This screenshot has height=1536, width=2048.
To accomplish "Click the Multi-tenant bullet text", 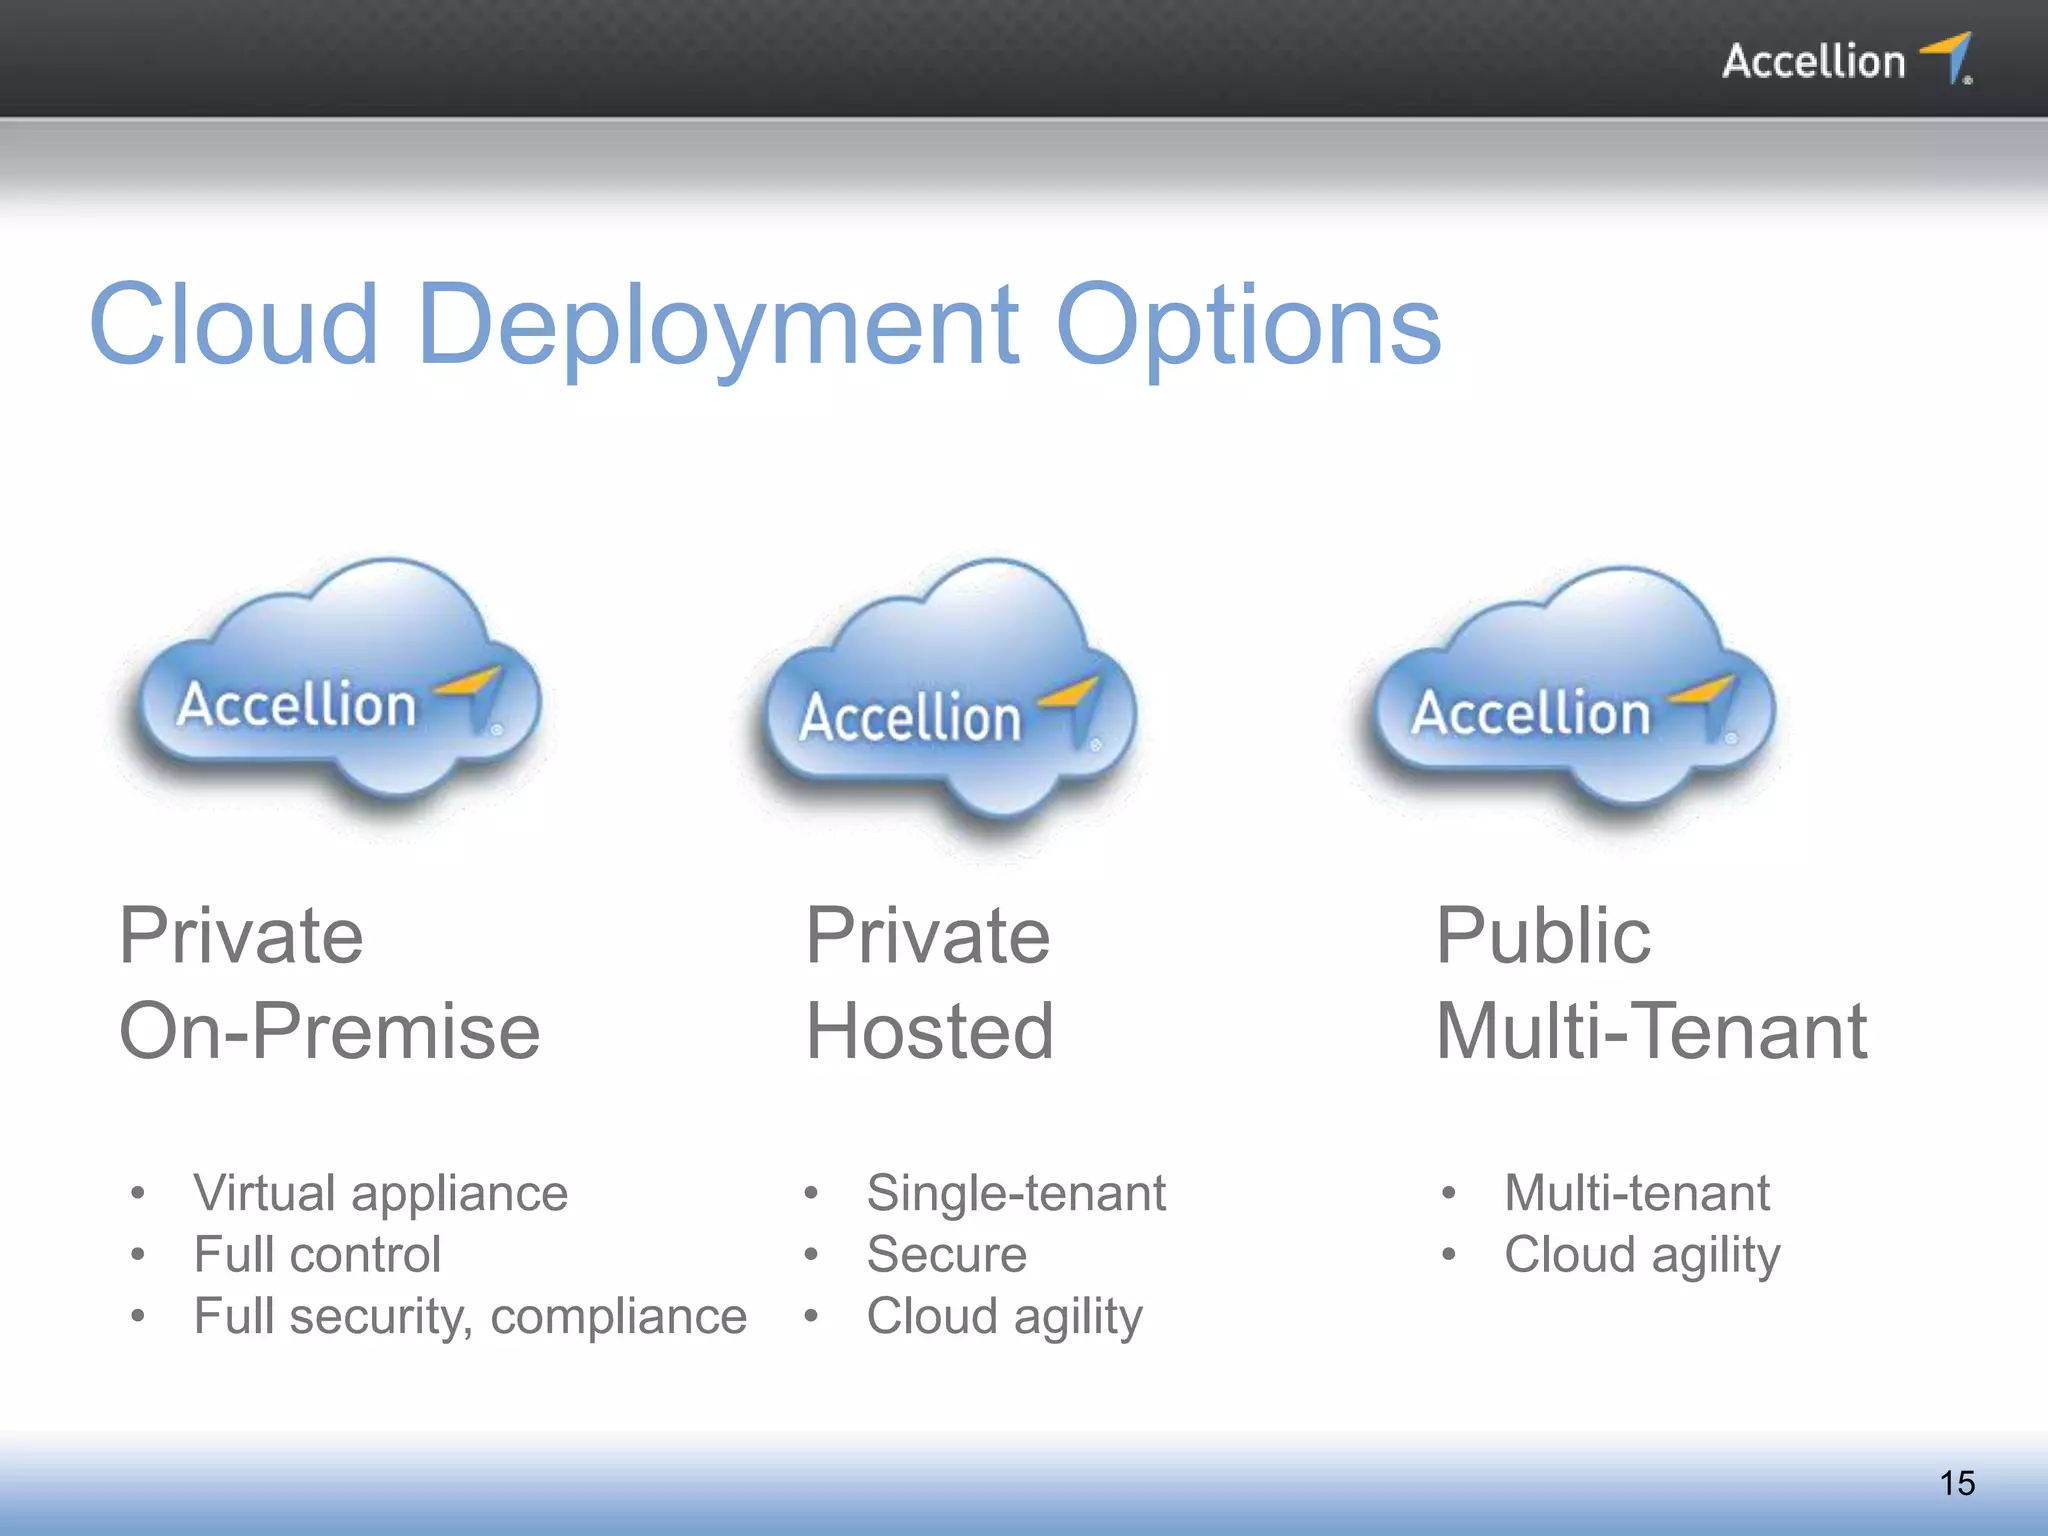I will pos(1637,1193).
